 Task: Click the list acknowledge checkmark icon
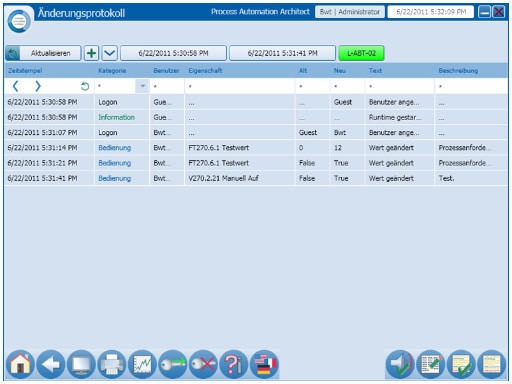(461, 364)
